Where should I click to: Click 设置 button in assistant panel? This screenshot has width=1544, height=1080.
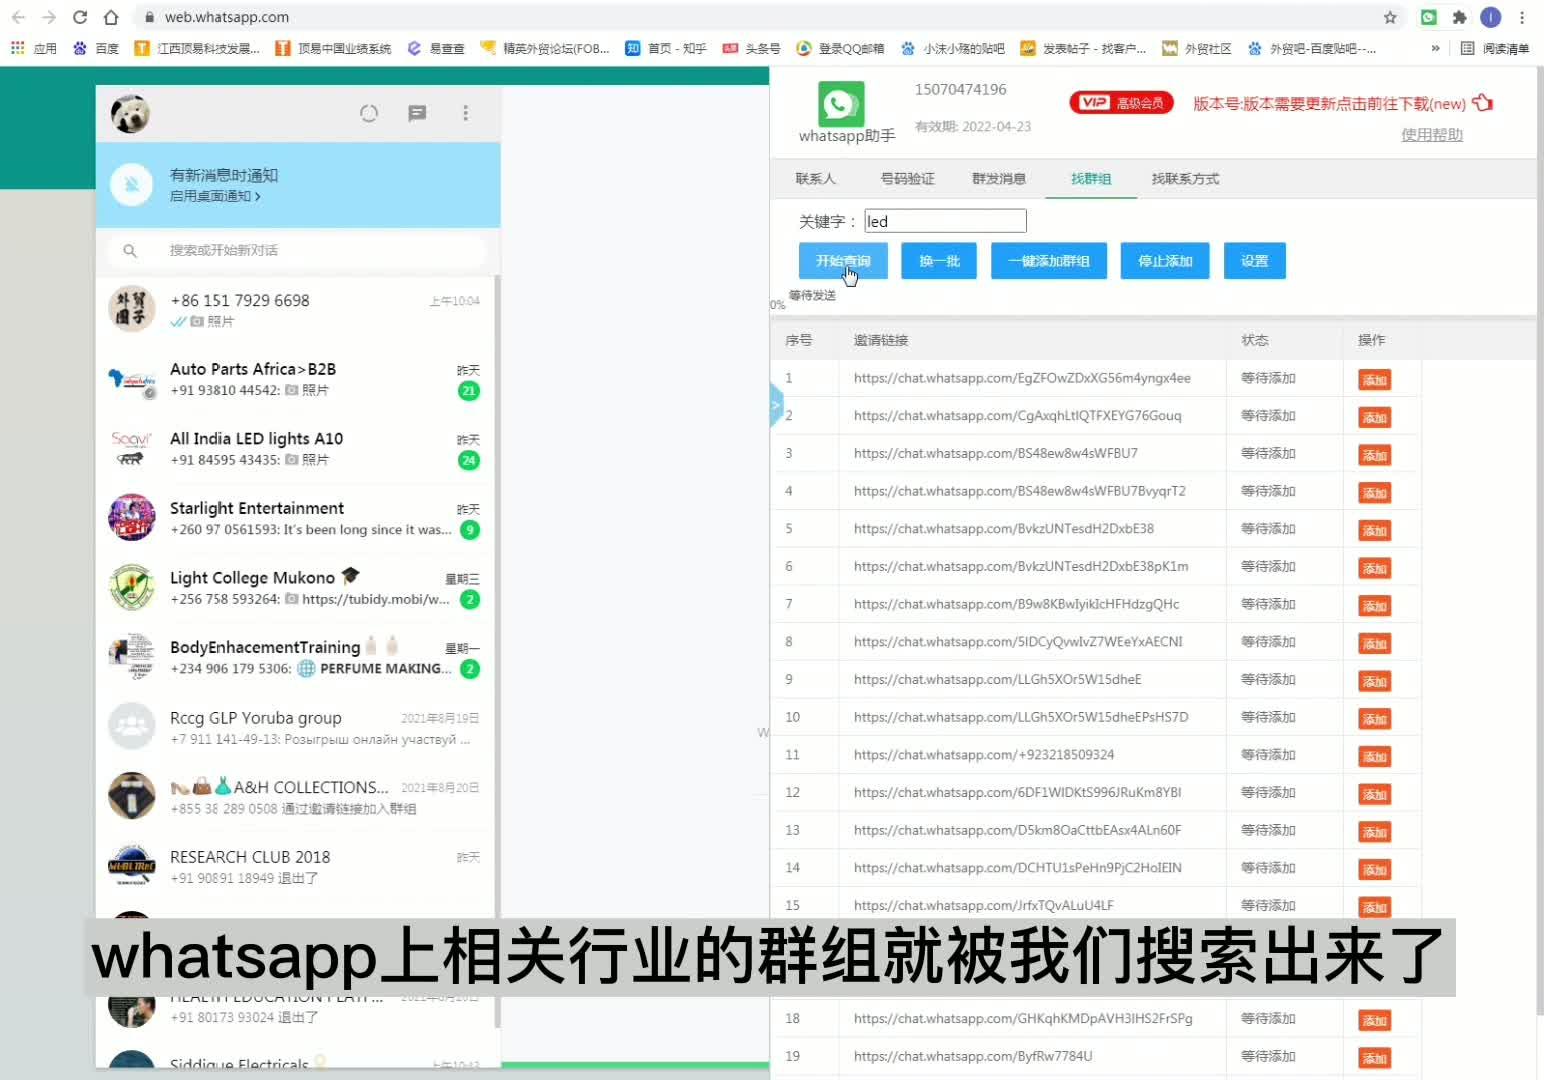click(1255, 261)
